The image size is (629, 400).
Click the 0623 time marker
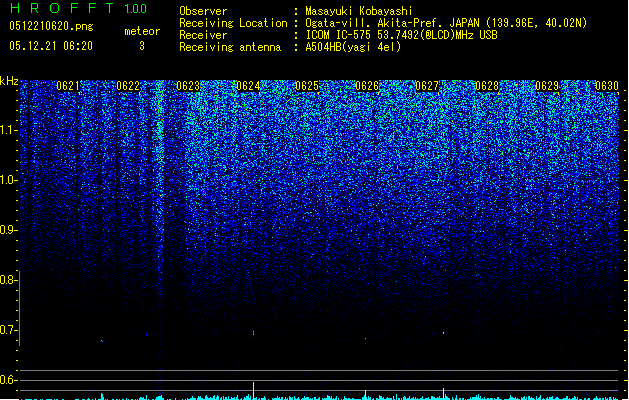point(188,86)
